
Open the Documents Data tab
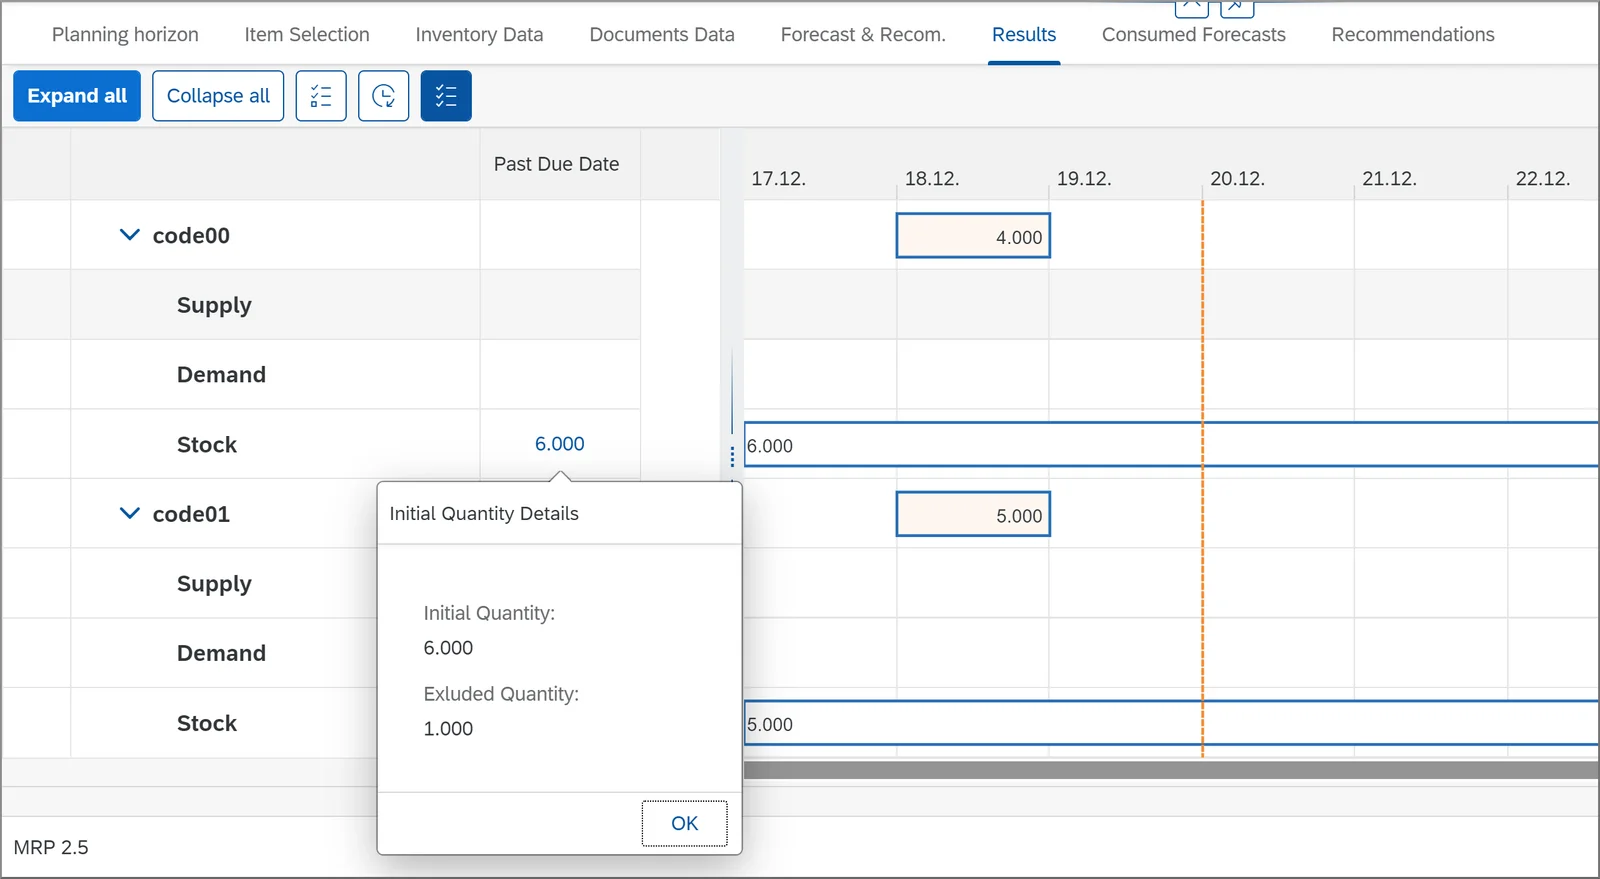click(x=662, y=34)
